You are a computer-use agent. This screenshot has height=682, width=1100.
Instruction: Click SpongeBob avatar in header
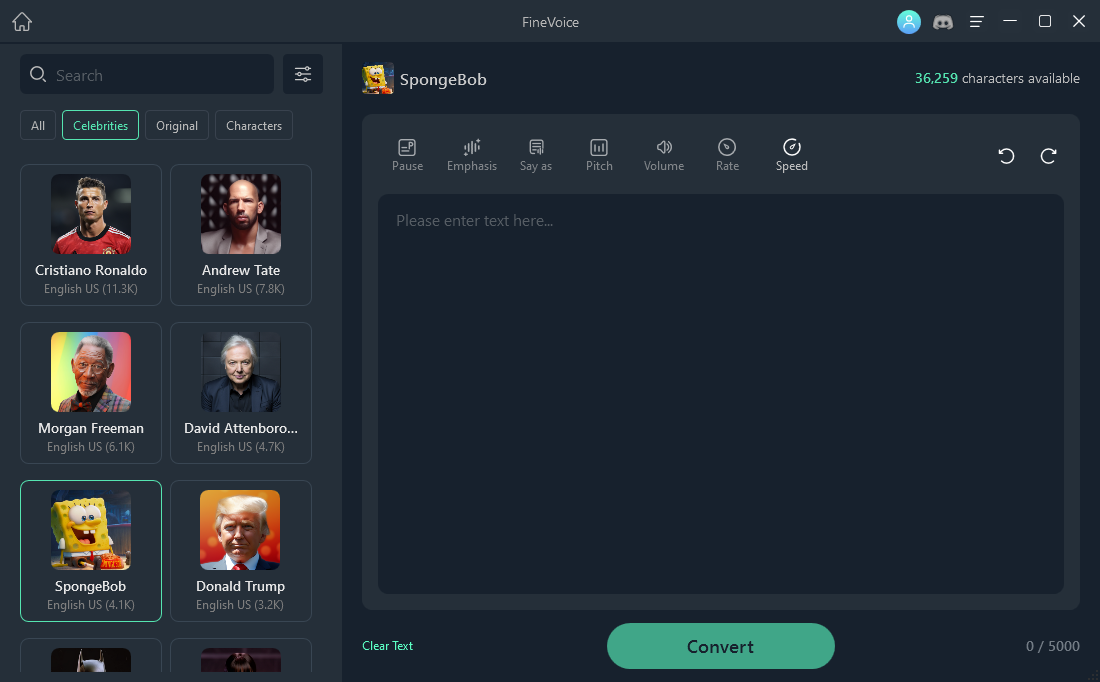378,79
